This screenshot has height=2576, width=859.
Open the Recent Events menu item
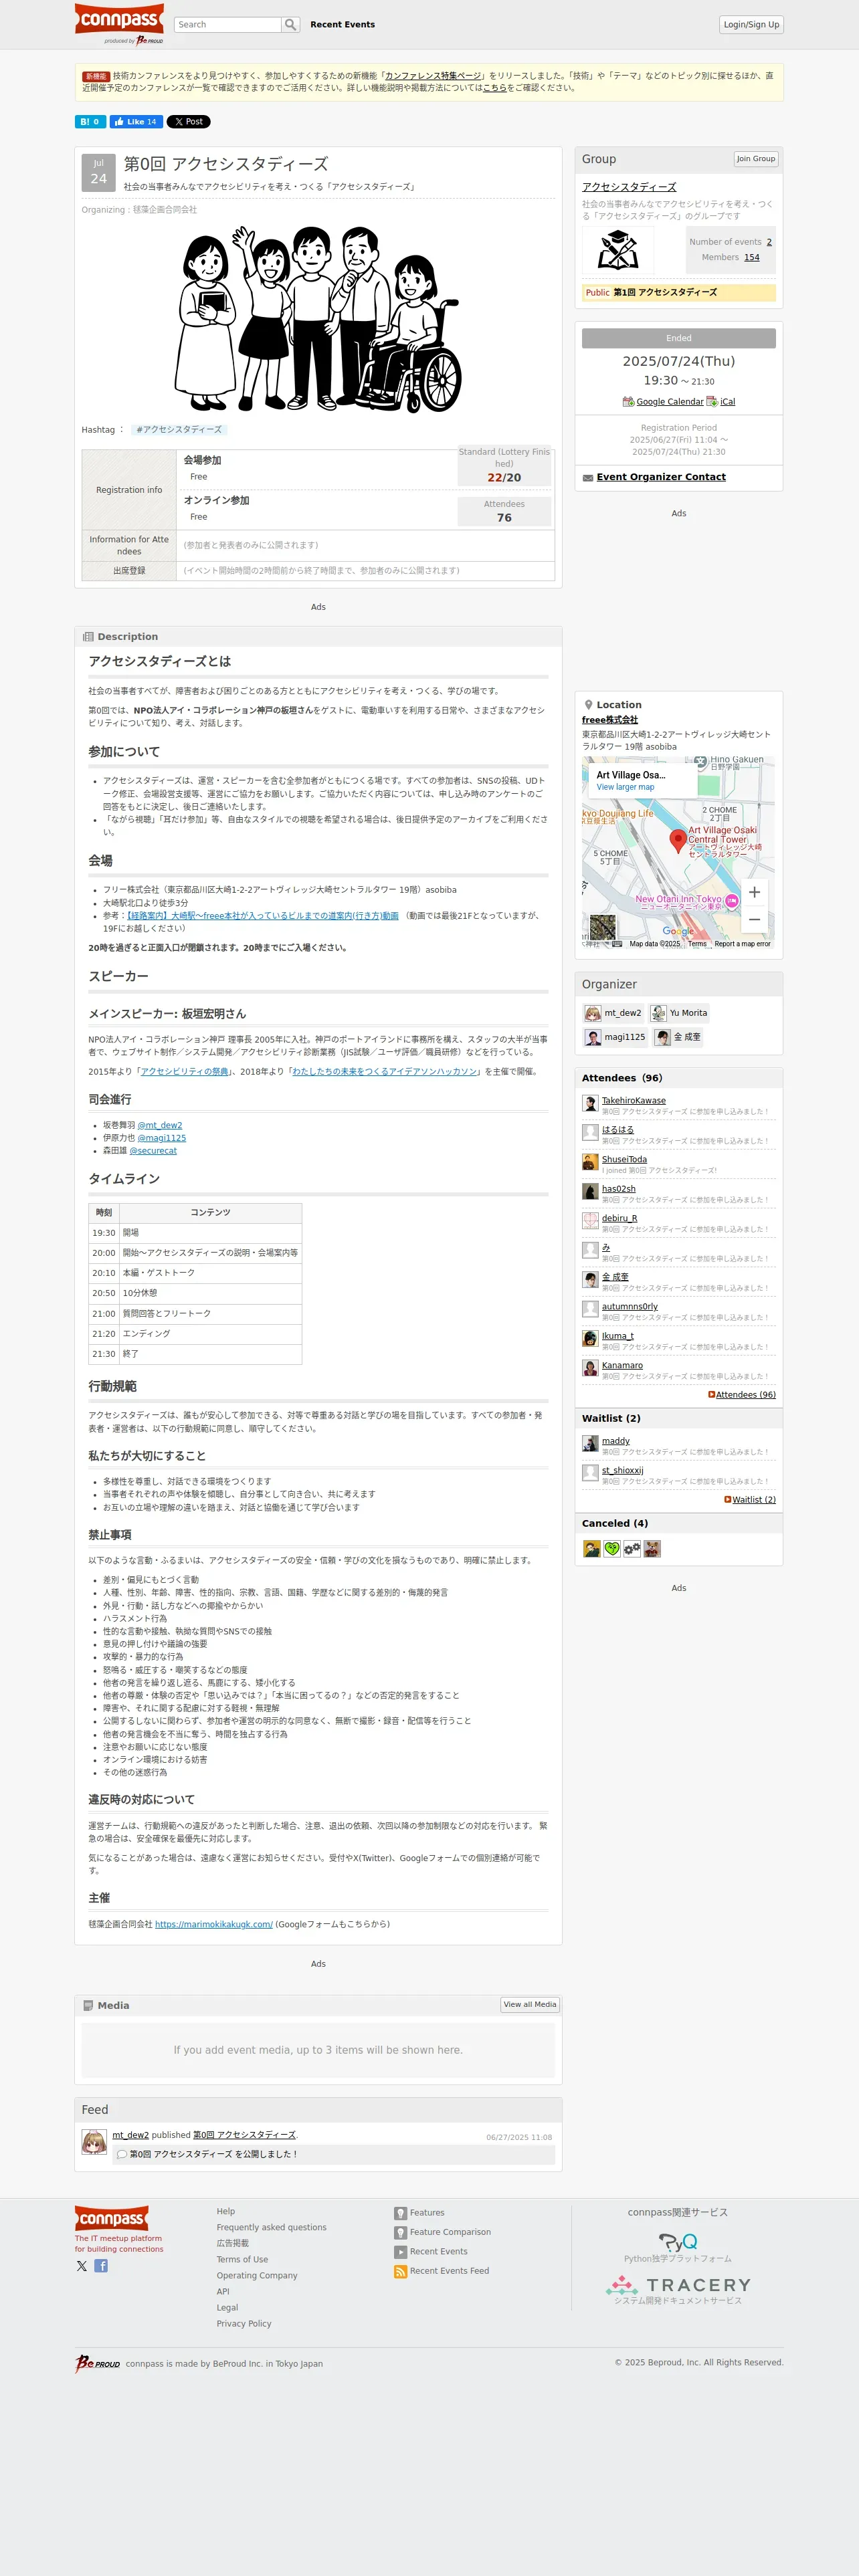(342, 24)
